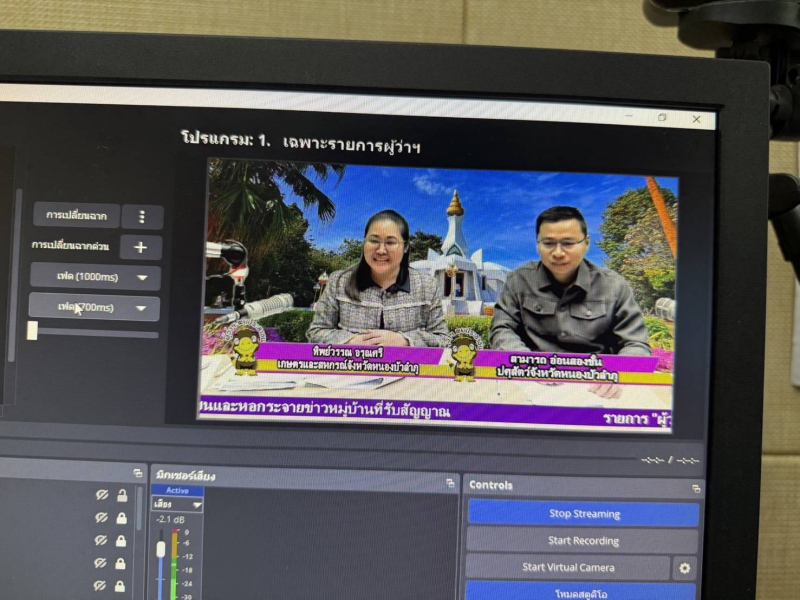800x600 pixels.
Task: Pop out the Controls dock panel
Action: pyautogui.click(x=695, y=488)
